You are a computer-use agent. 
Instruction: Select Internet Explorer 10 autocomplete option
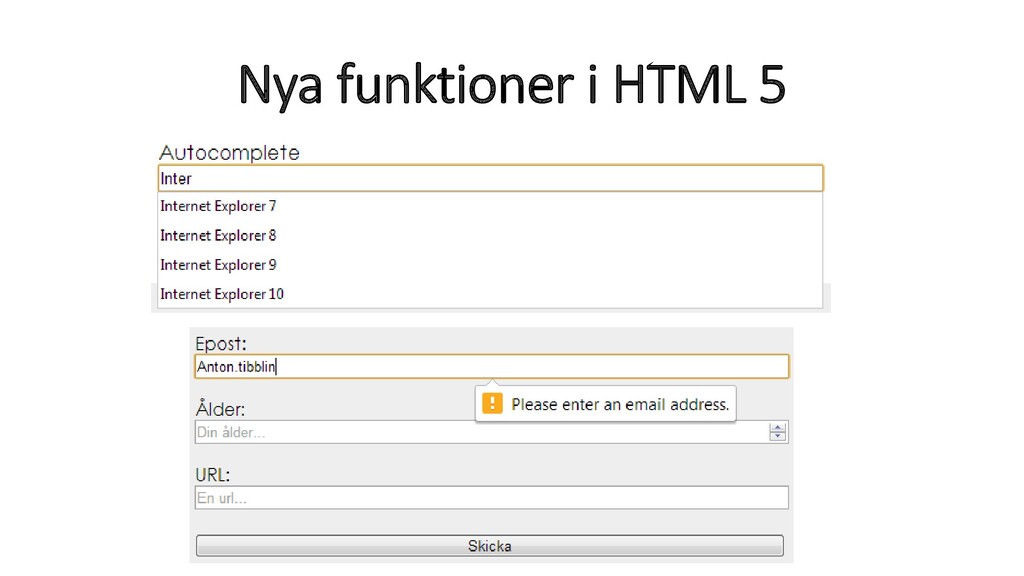[490, 295]
